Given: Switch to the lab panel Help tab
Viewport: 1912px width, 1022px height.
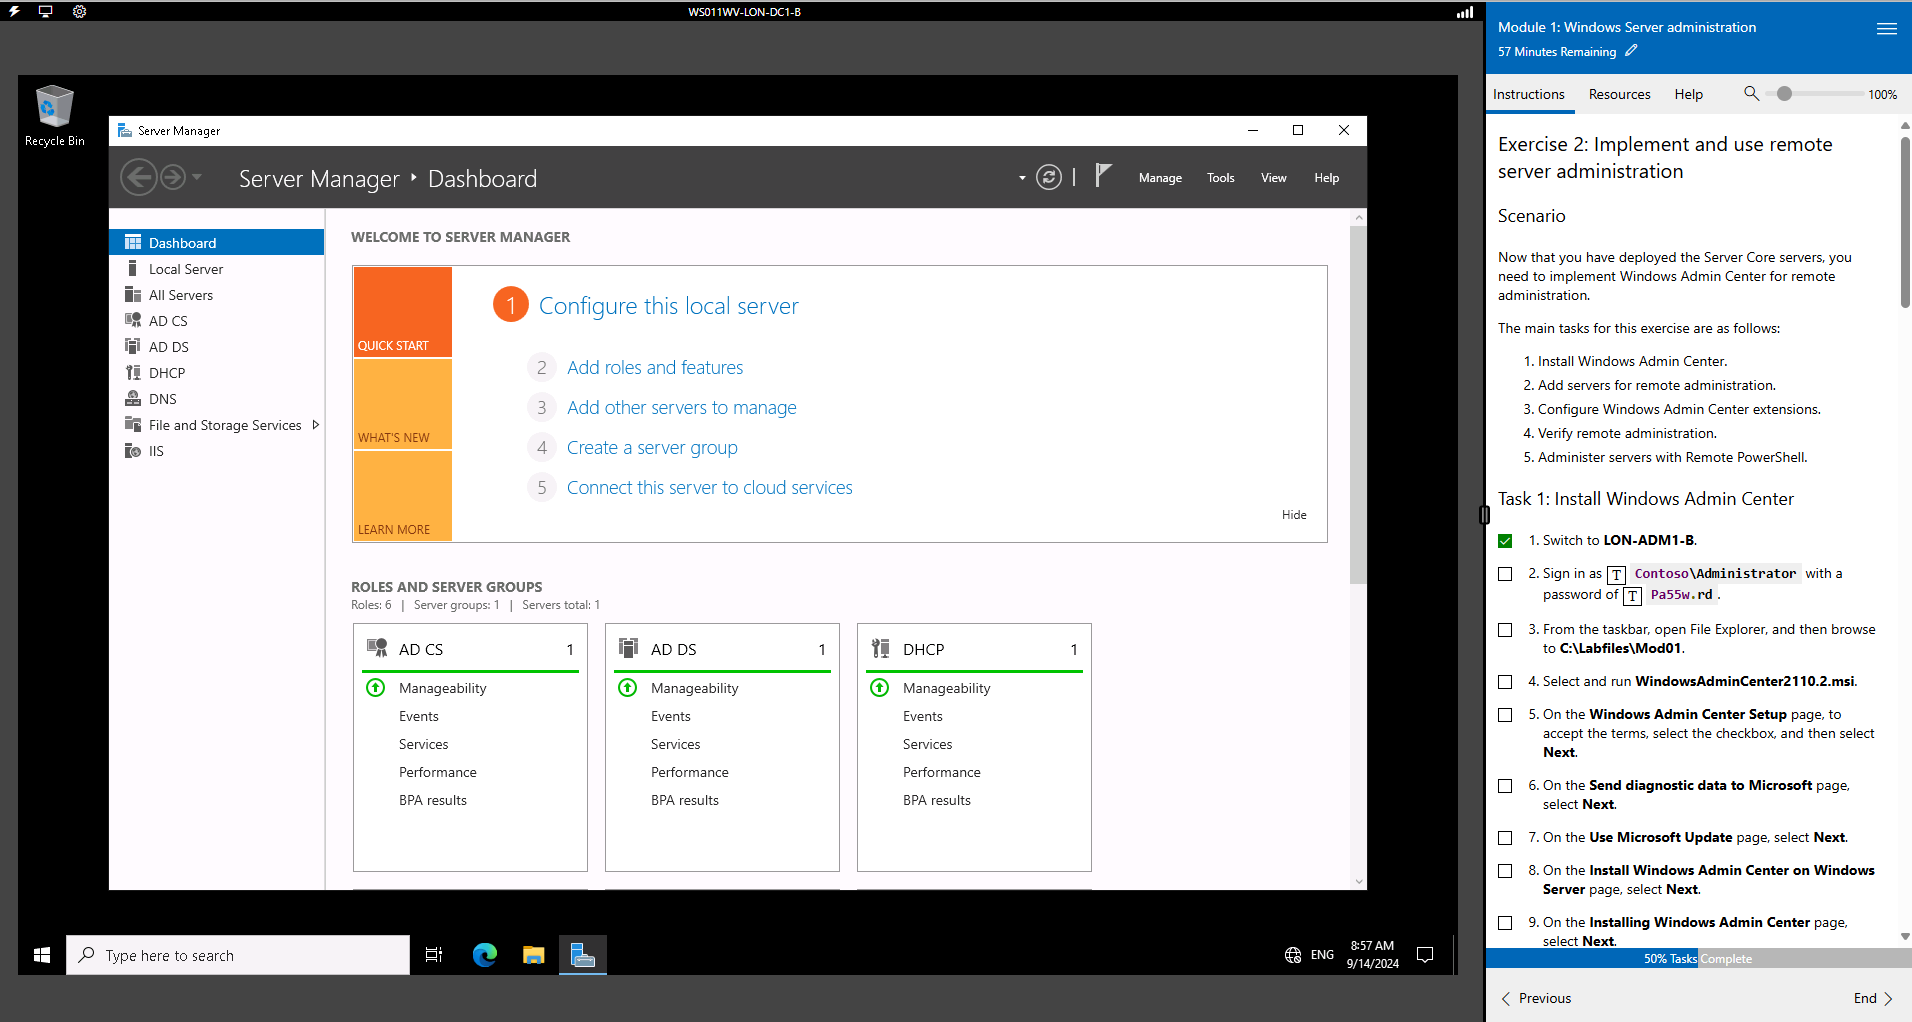Looking at the screenshot, I should coord(1688,94).
